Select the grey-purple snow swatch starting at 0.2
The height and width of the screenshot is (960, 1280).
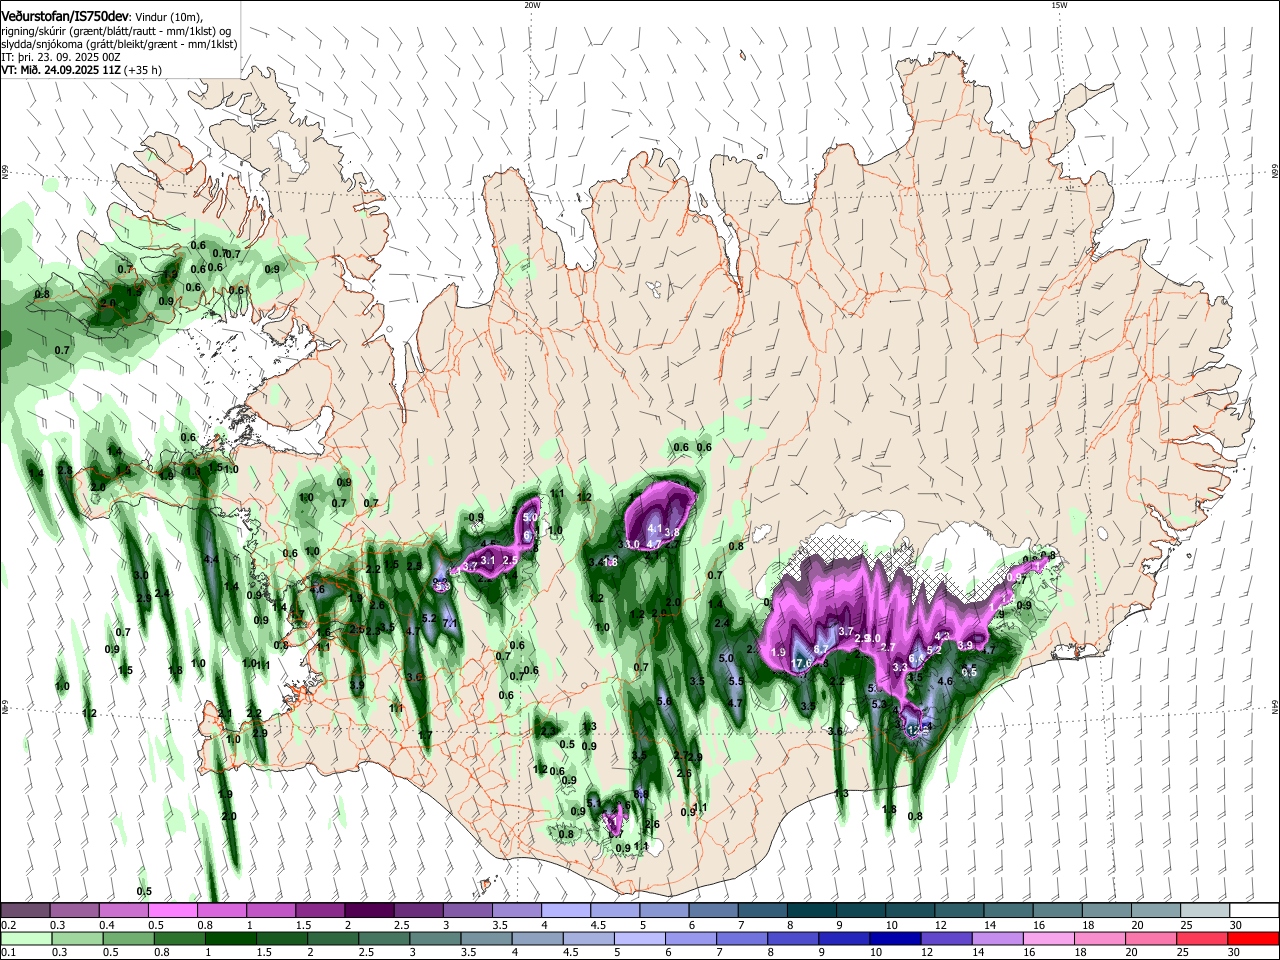[x=25, y=911]
